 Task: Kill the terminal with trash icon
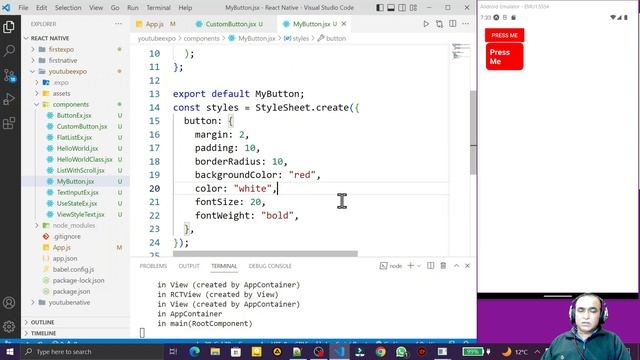[443, 266]
